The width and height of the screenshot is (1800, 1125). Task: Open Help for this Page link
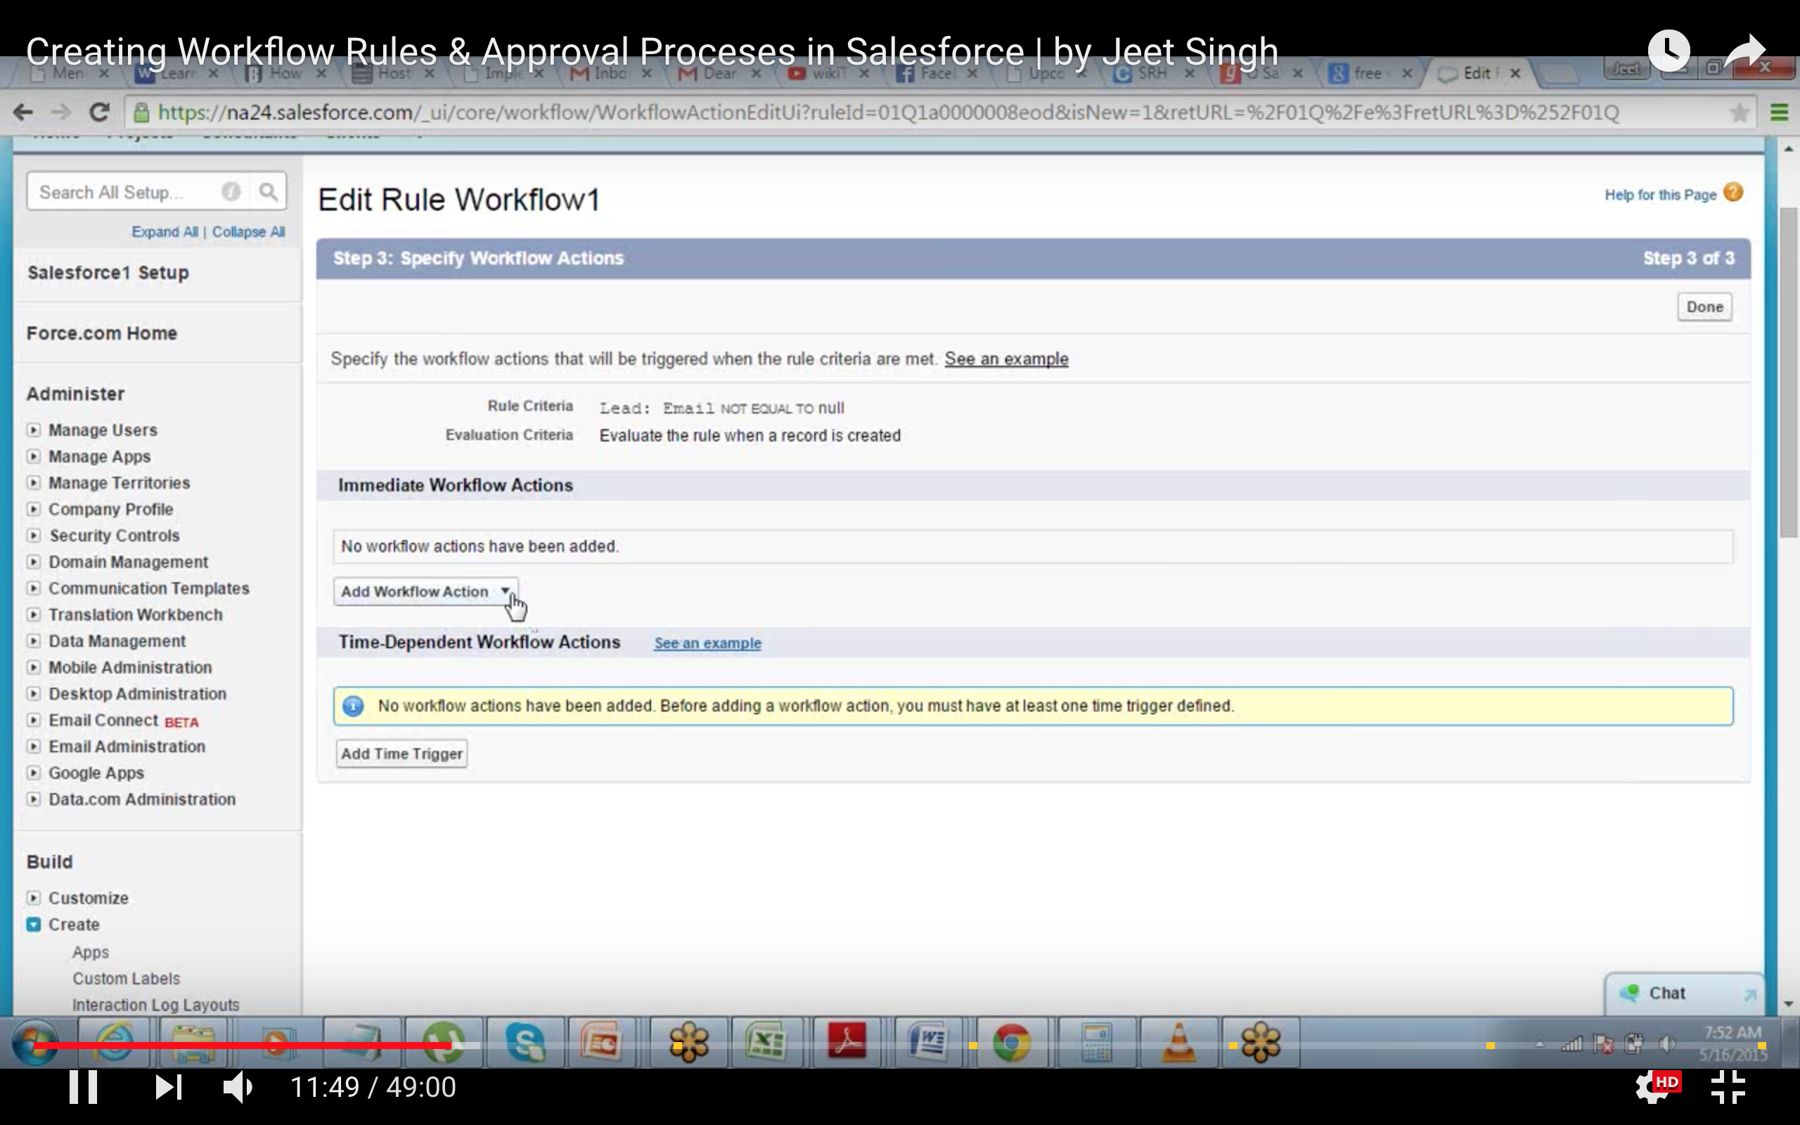[x=1660, y=195]
